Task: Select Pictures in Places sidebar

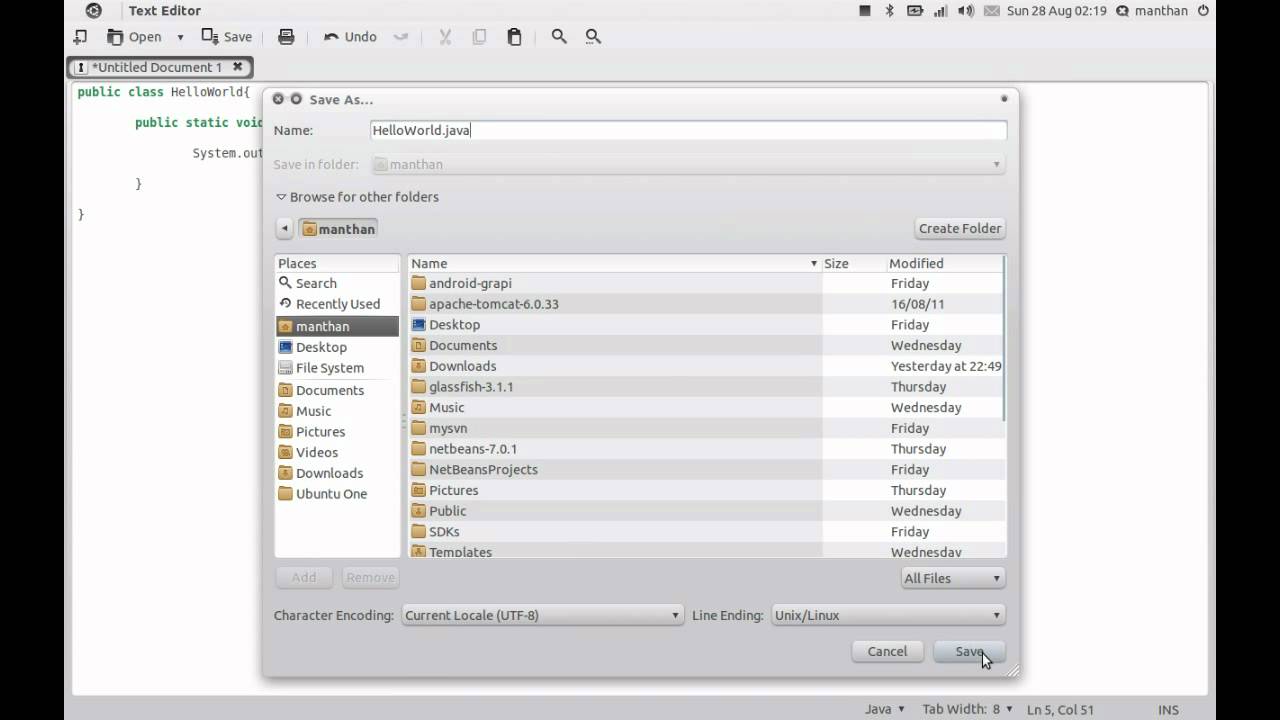Action: point(337,432)
